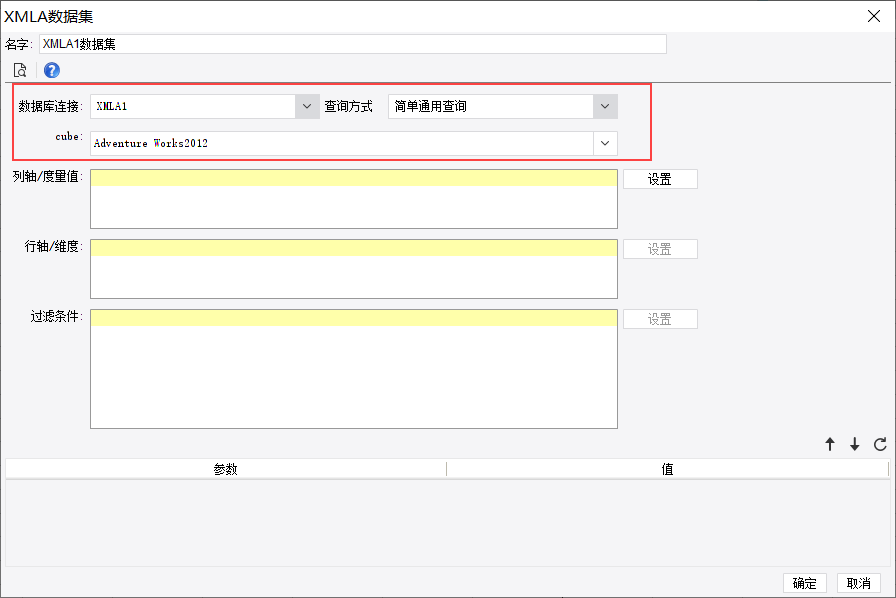Click the Adventure Works2012 cube field
Screen dimensions: 896x598
pos(342,143)
